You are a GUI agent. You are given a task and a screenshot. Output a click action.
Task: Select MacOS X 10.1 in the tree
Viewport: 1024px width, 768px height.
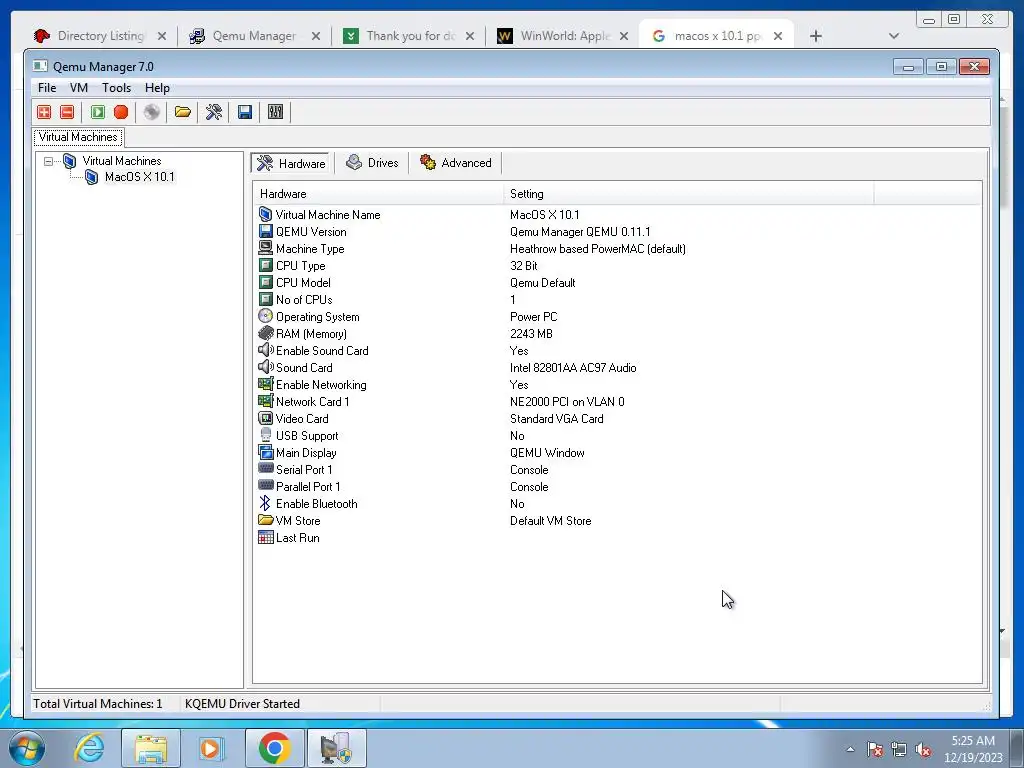pos(139,177)
